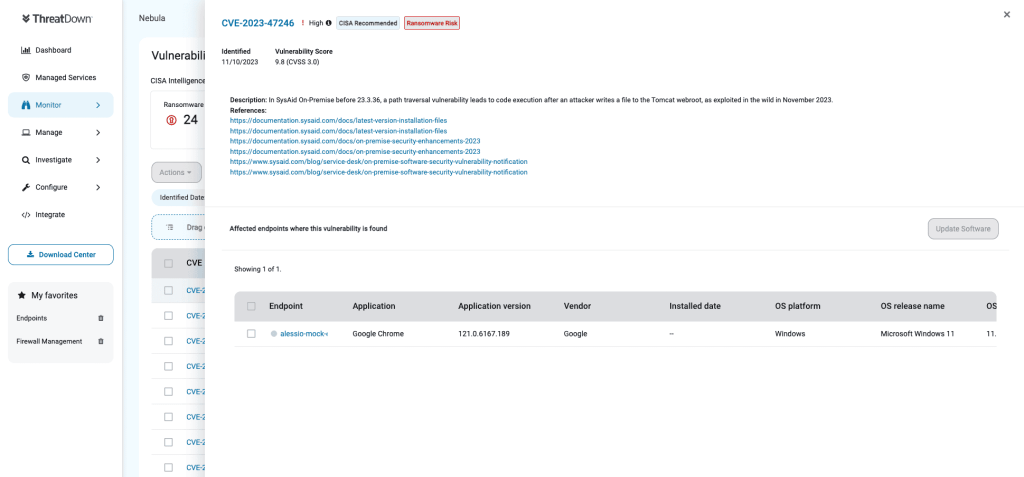Sort by Application version column header
Viewport: 1024px width, 477px height.
tap(494, 306)
